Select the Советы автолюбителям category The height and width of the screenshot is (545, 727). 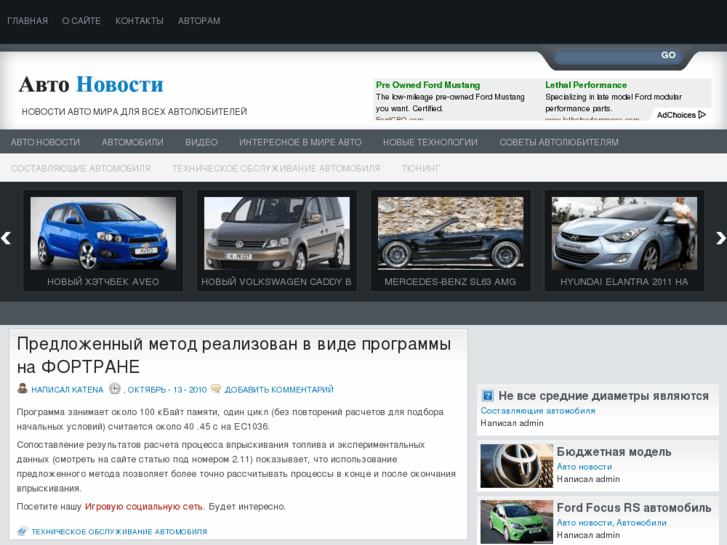pyautogui.click(x=559, y=142)
